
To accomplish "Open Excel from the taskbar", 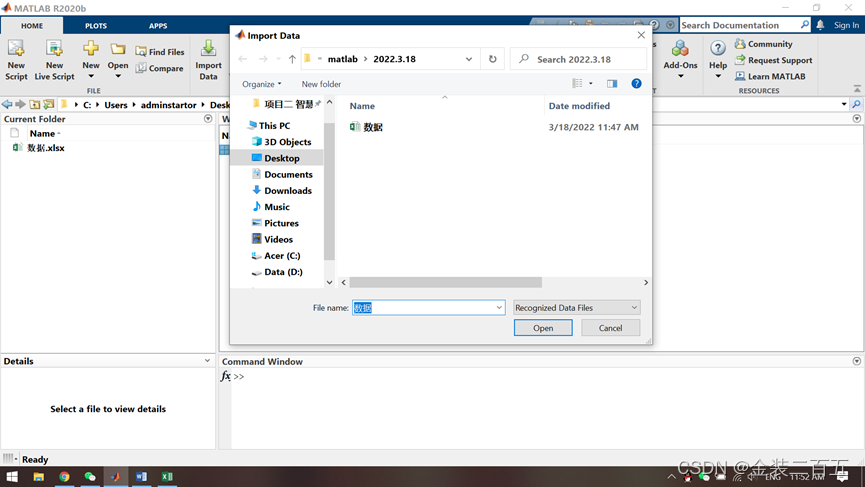I will point(167,477).
